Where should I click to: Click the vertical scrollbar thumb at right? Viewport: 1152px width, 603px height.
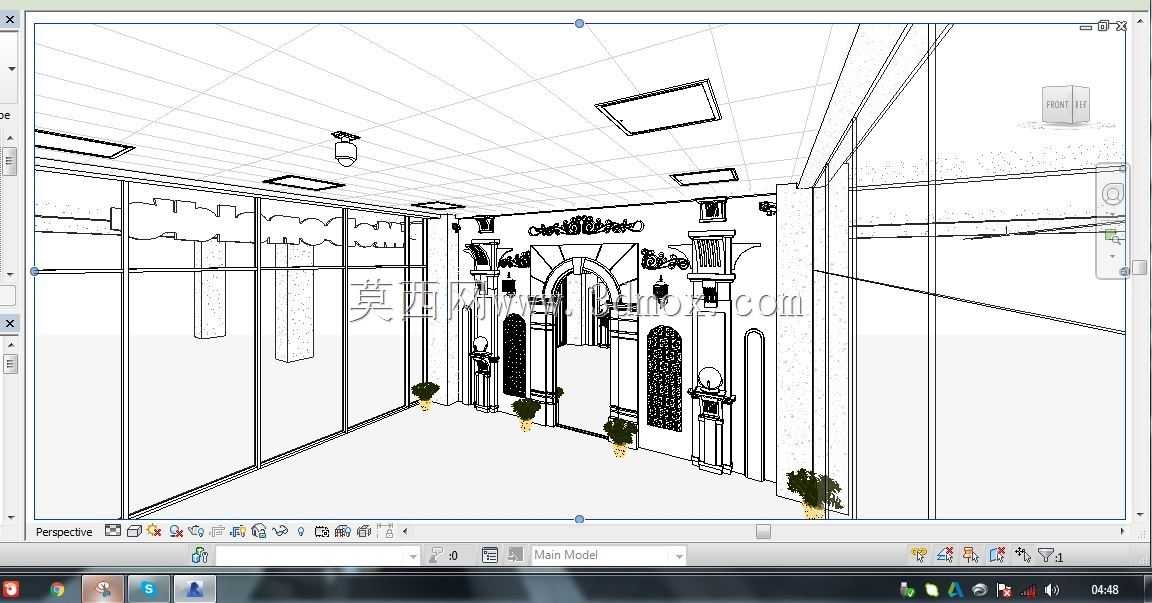(1139, 267)
